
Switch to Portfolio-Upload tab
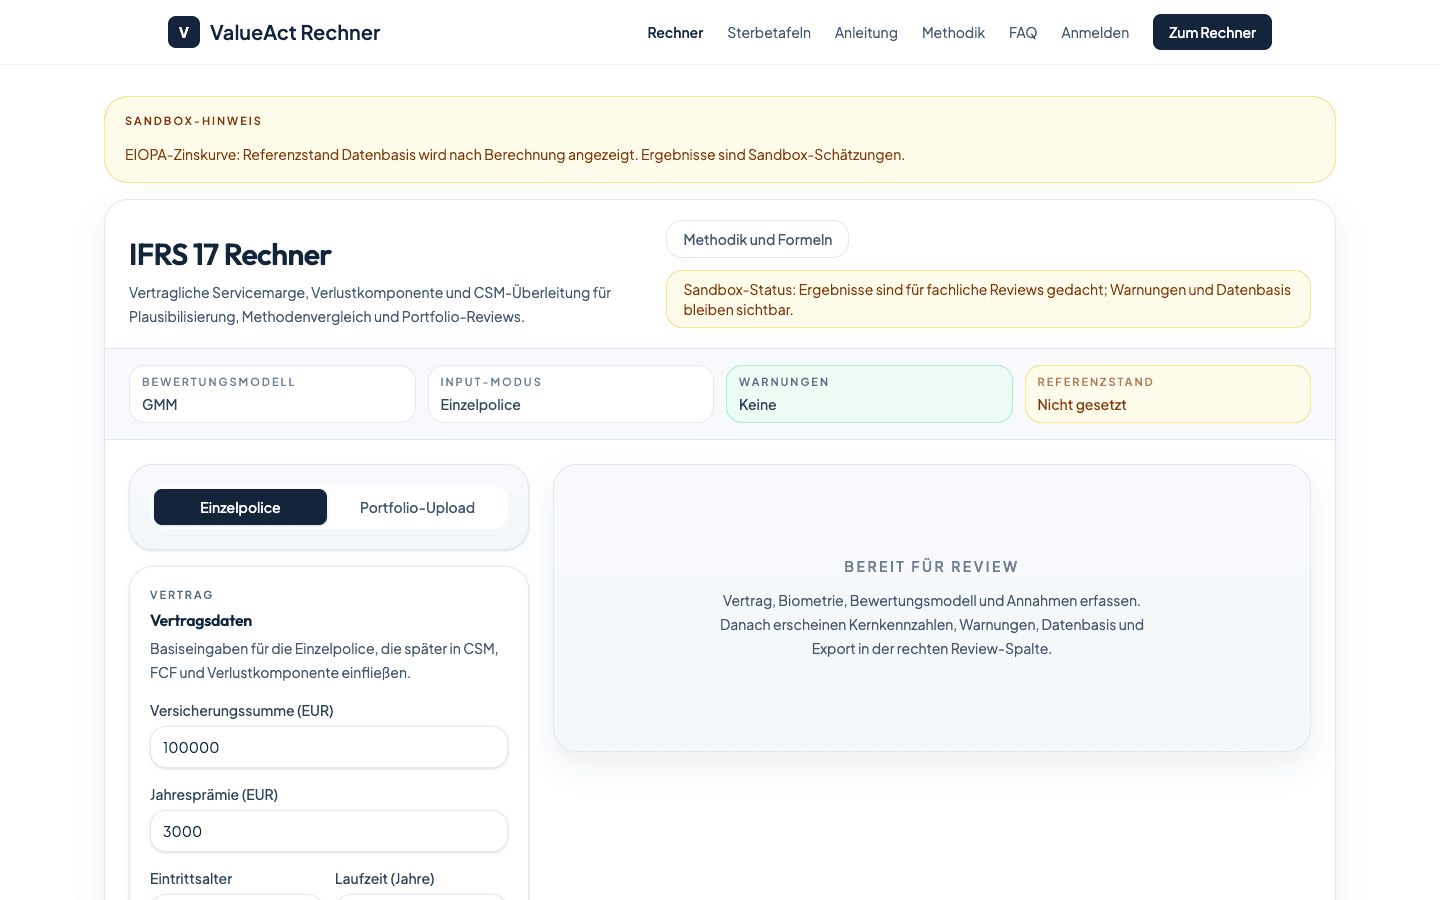pyautogui.click(x=417, y=507)
